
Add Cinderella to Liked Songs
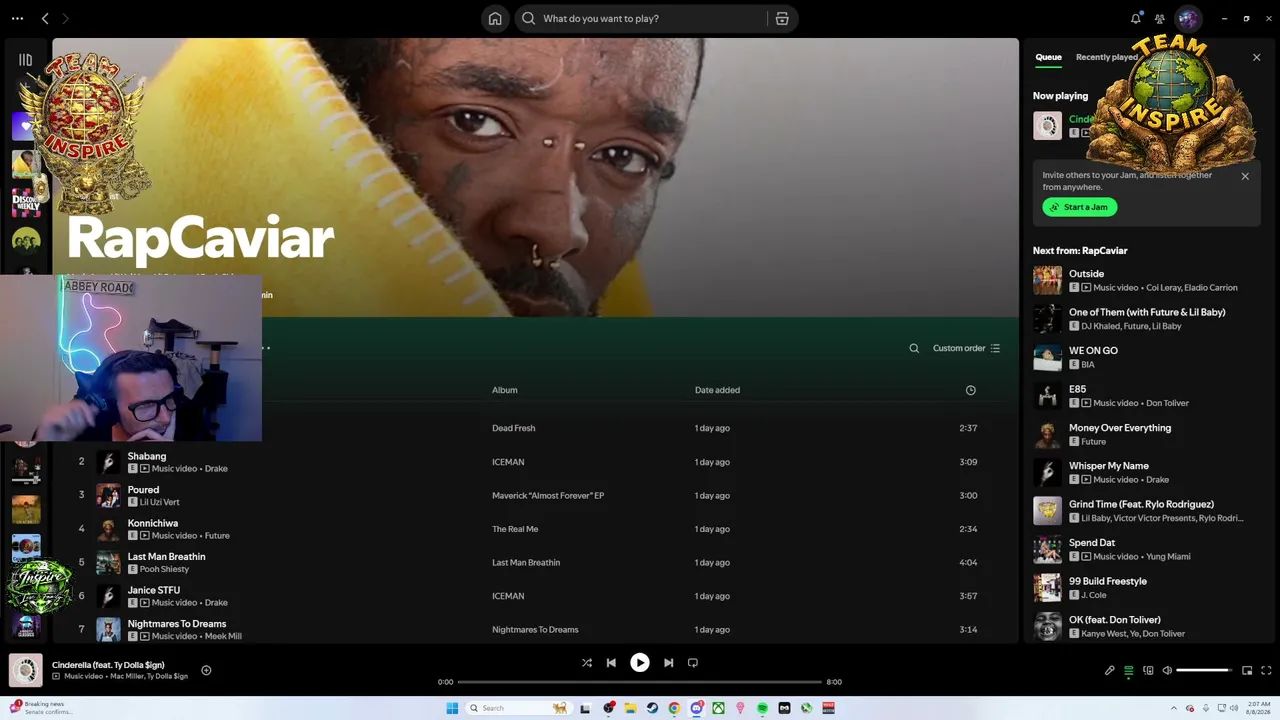206,670
